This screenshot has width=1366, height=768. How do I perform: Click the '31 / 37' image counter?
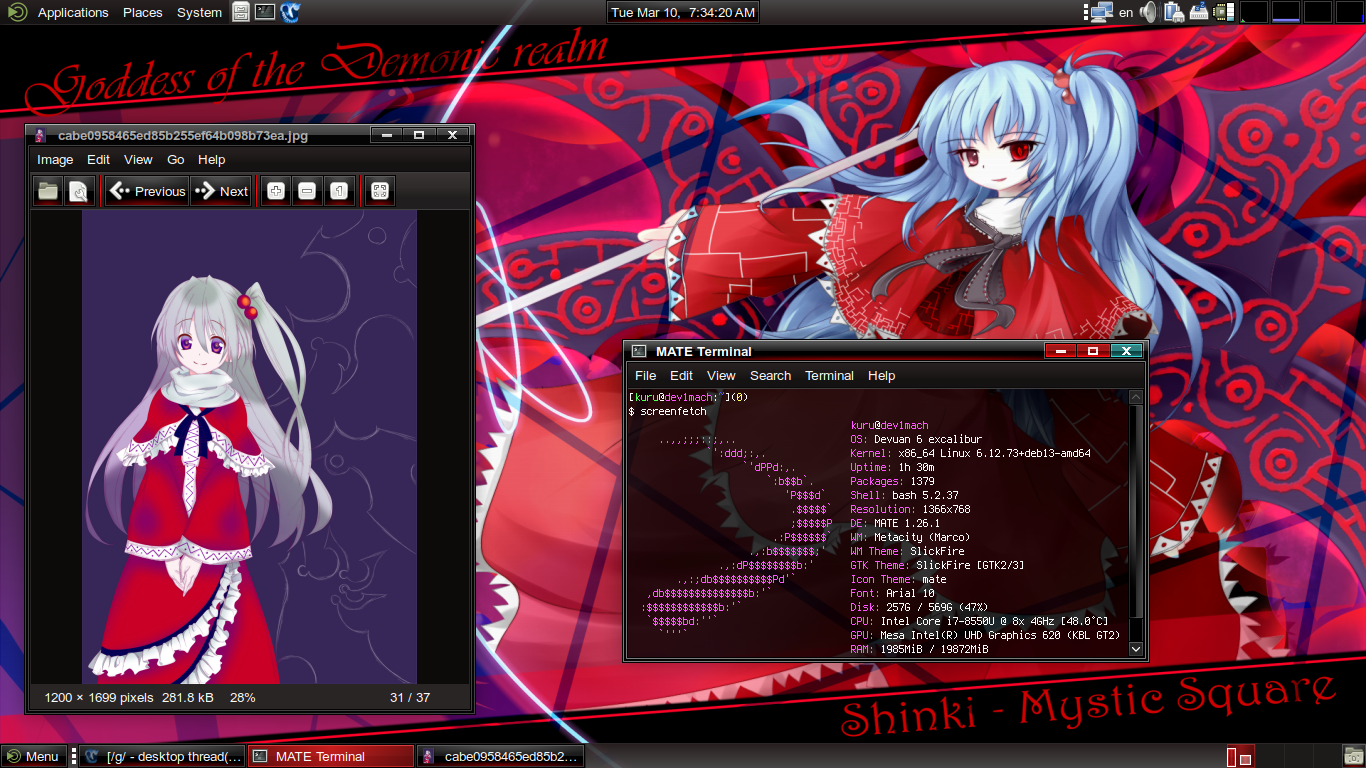(x=410, y=697)
